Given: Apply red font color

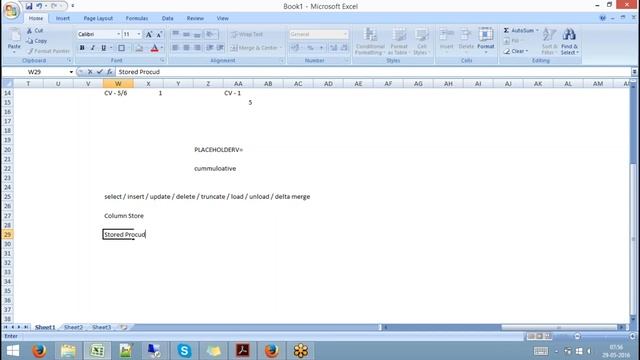Looking at the screenshot, I should tap(154, 48).
